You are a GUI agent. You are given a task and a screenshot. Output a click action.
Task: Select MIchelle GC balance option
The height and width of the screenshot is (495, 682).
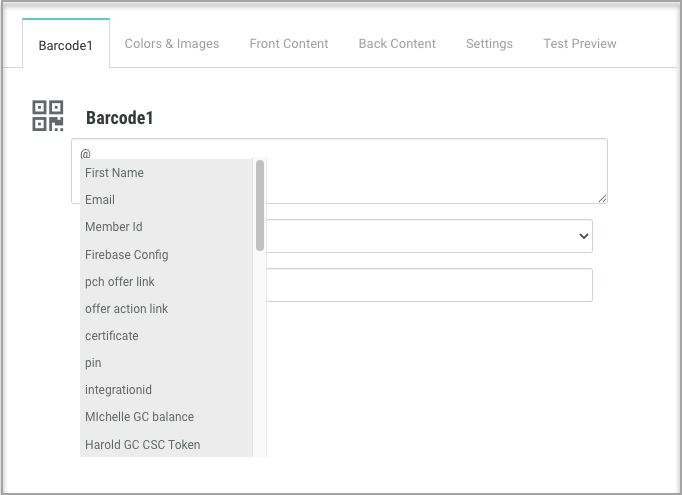(x=139, y=417)
